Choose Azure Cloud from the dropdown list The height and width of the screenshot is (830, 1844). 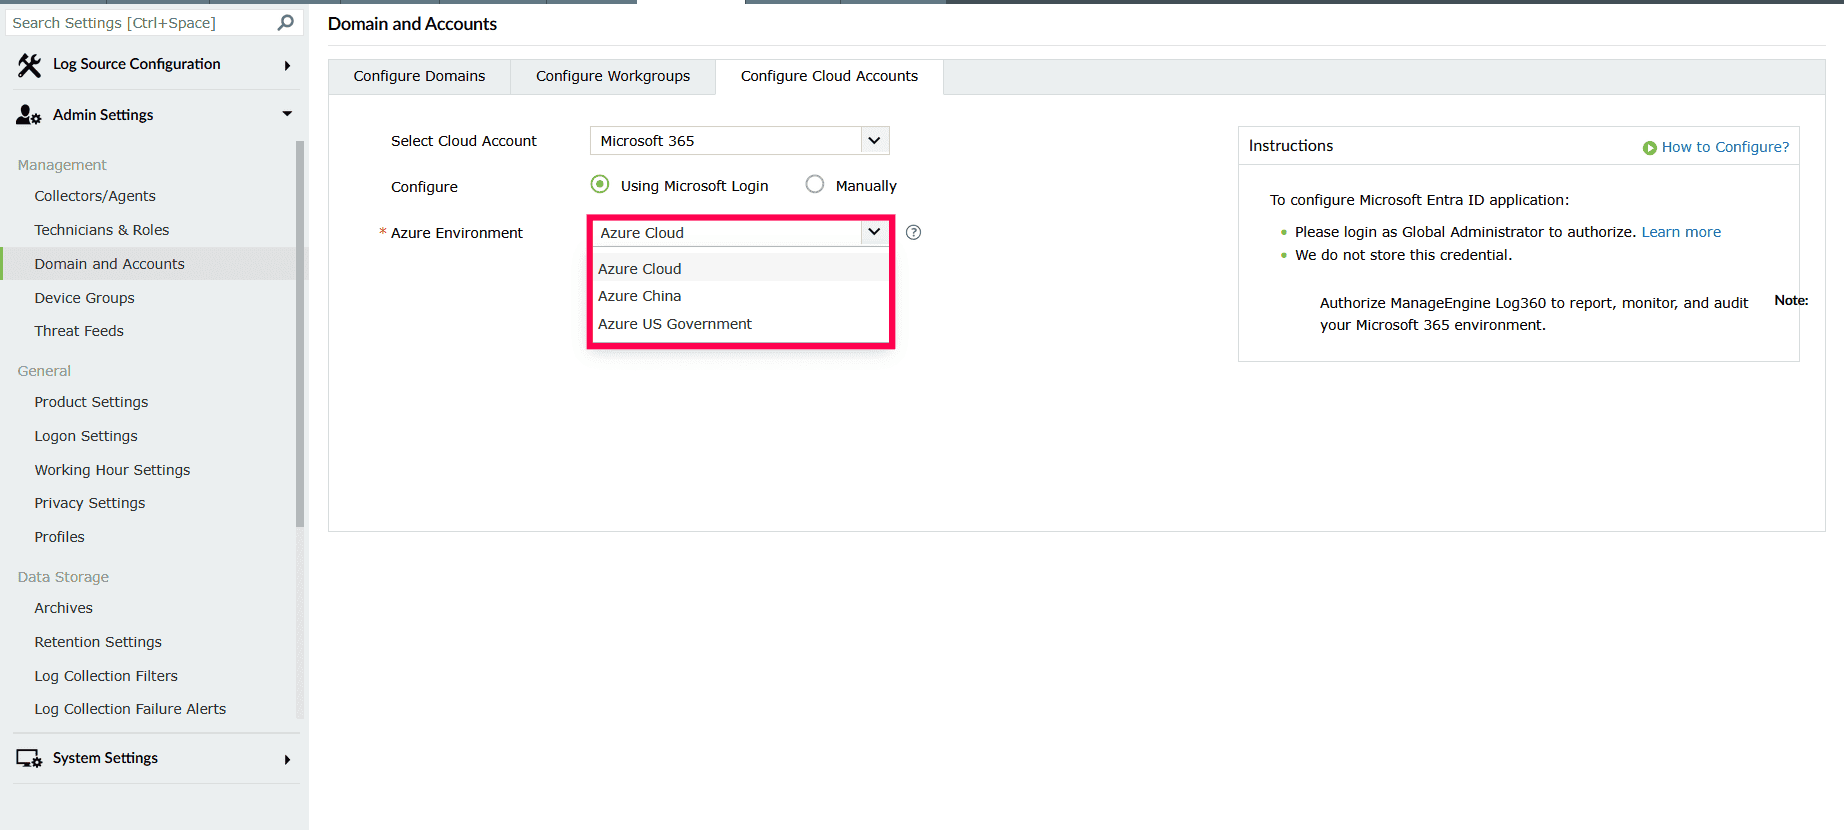740,268
